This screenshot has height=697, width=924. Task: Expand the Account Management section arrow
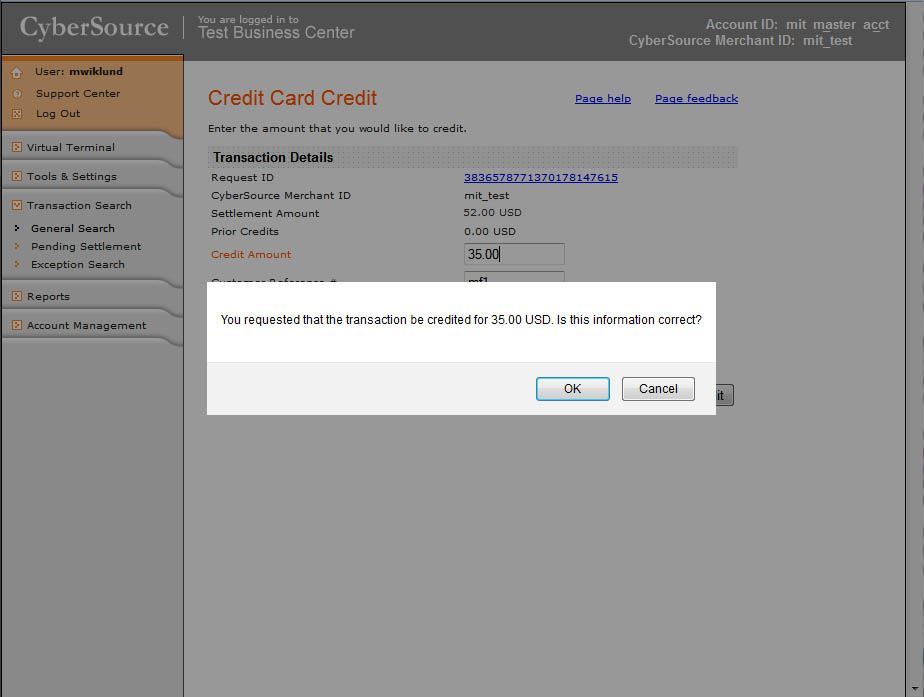tap(17, 325)
